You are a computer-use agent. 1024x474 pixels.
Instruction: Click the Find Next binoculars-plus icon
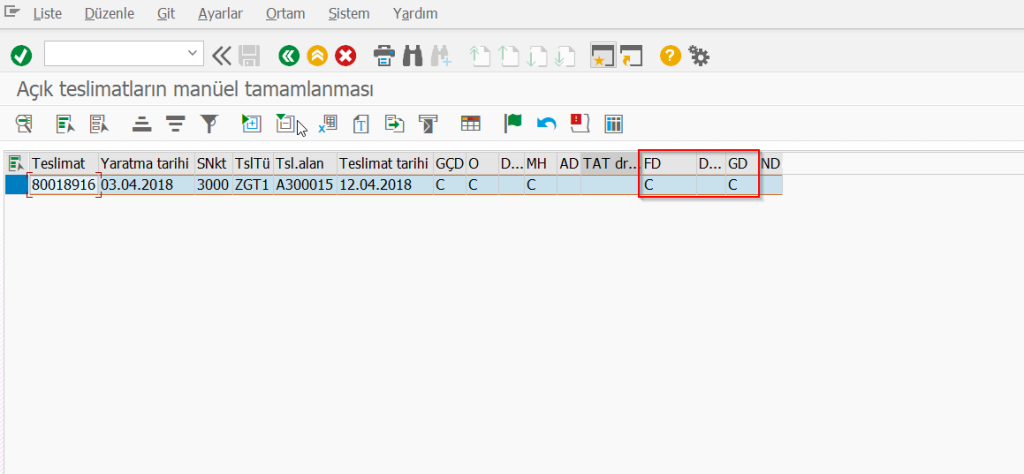(441, 56)
